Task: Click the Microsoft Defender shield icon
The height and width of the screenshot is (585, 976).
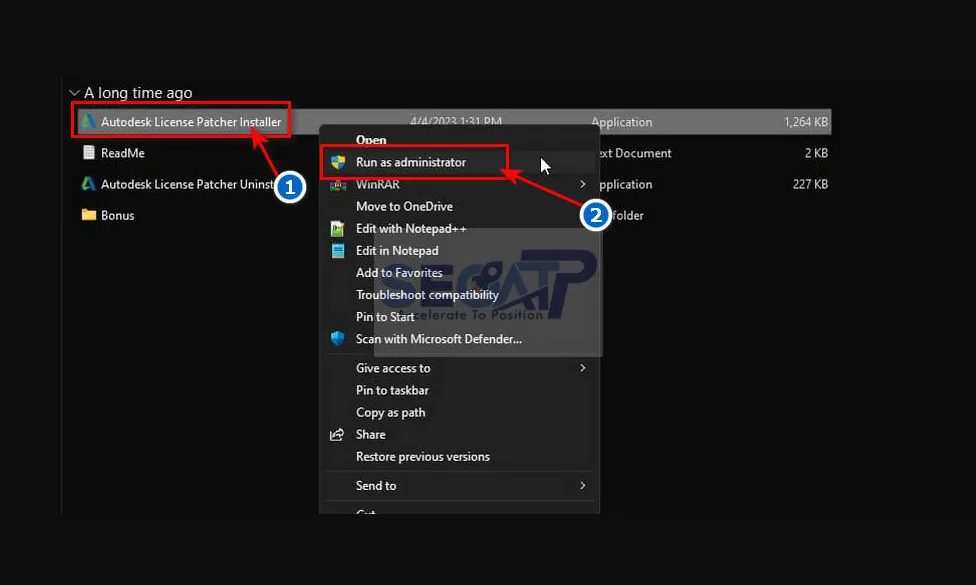Action: point(338,339)
